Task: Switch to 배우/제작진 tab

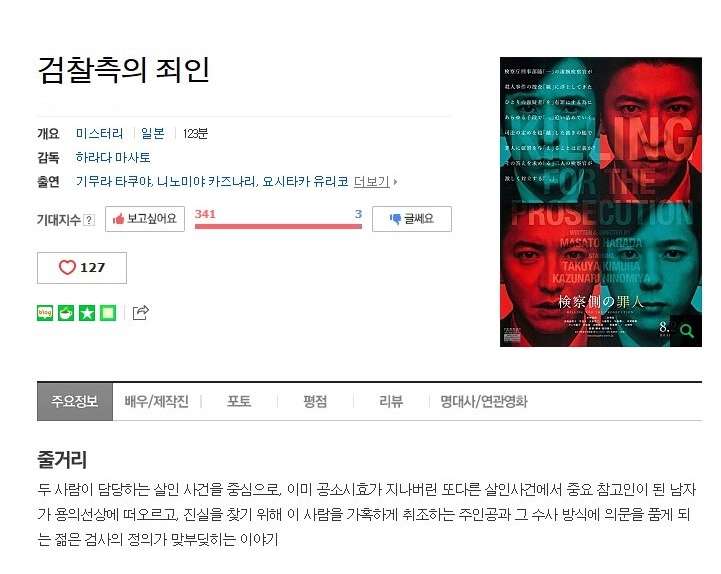Action: tap(157, 402)
